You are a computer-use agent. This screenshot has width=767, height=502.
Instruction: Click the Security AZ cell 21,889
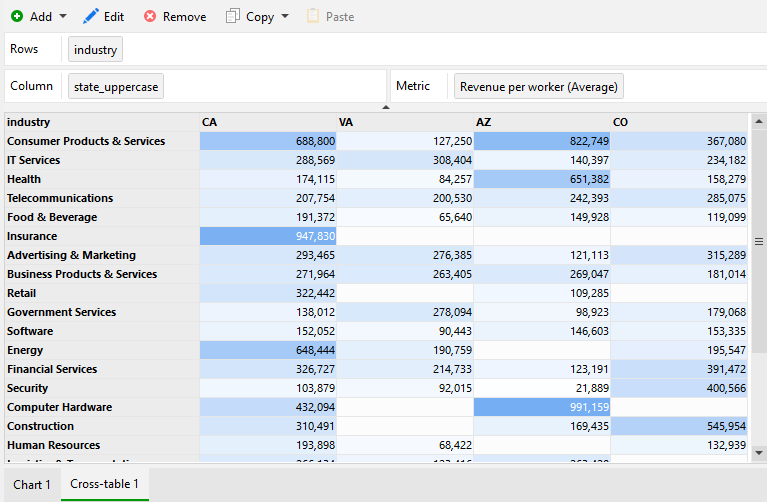[x=542, y=388]
